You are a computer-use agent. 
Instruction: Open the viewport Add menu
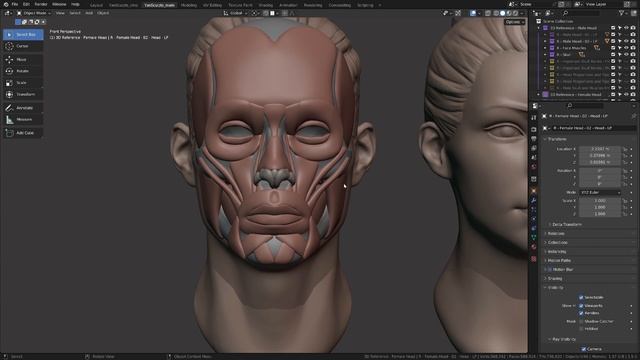[x=89, y=13]
